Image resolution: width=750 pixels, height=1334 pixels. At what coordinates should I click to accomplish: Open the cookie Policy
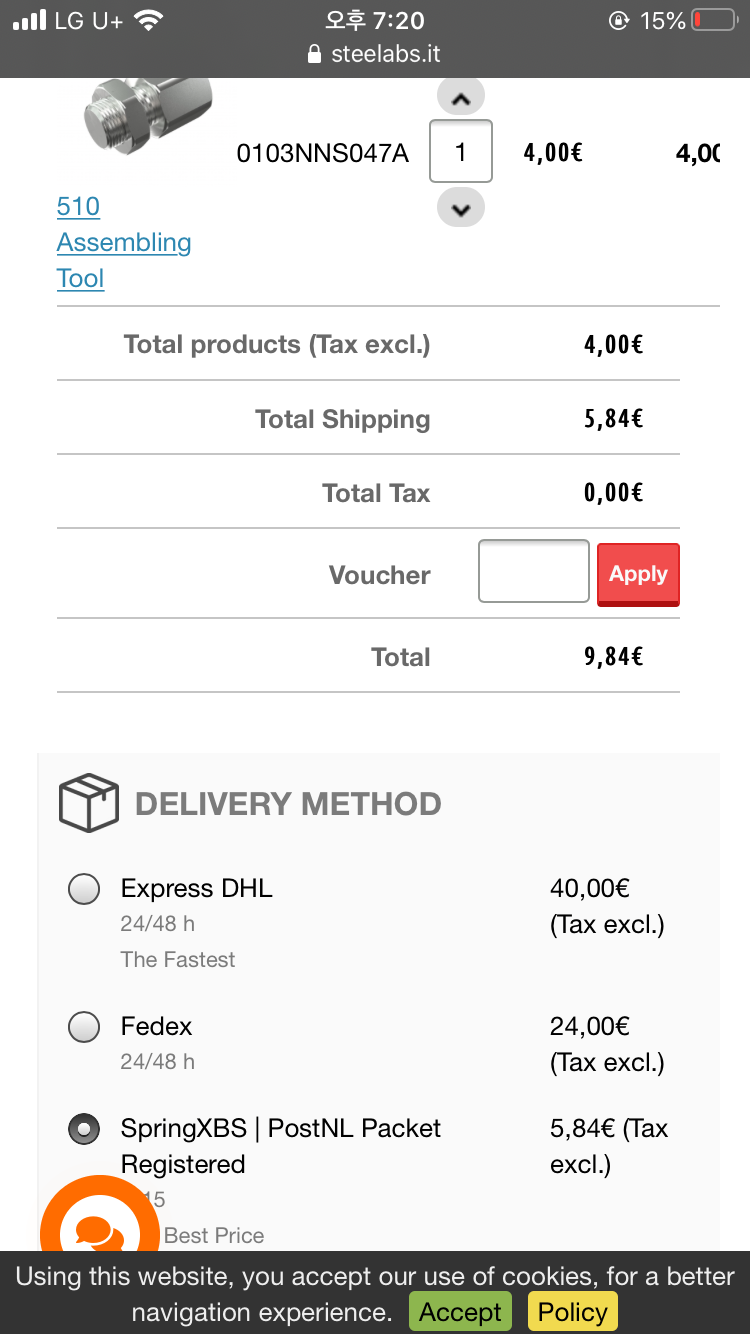tap(573, 1312)
